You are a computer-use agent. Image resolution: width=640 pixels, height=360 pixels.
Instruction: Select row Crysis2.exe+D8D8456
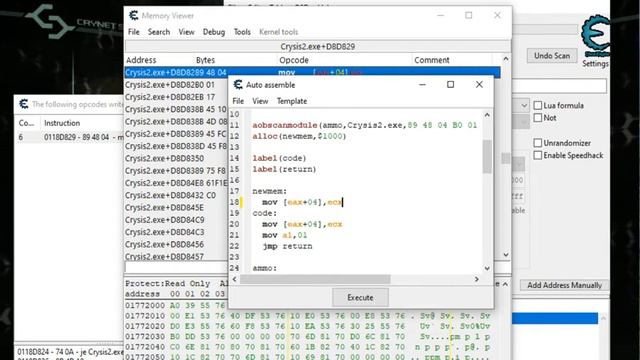coord(176,244)
